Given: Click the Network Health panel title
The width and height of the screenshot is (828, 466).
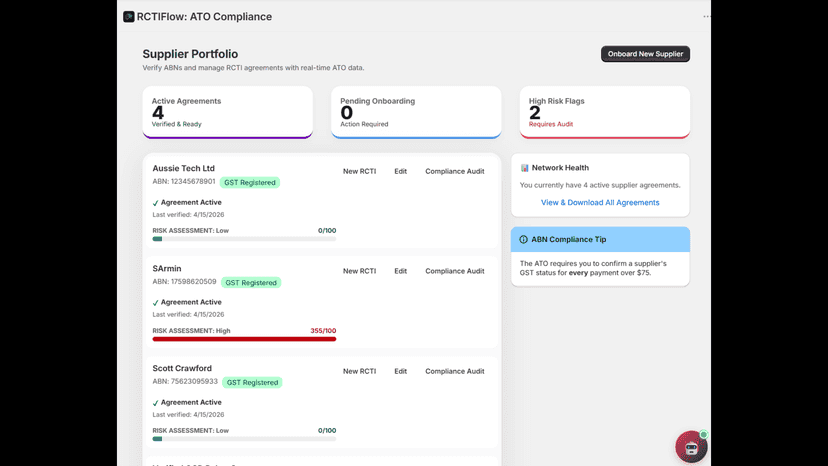Looking at the screenshot, I should click(x=560, y=167).
